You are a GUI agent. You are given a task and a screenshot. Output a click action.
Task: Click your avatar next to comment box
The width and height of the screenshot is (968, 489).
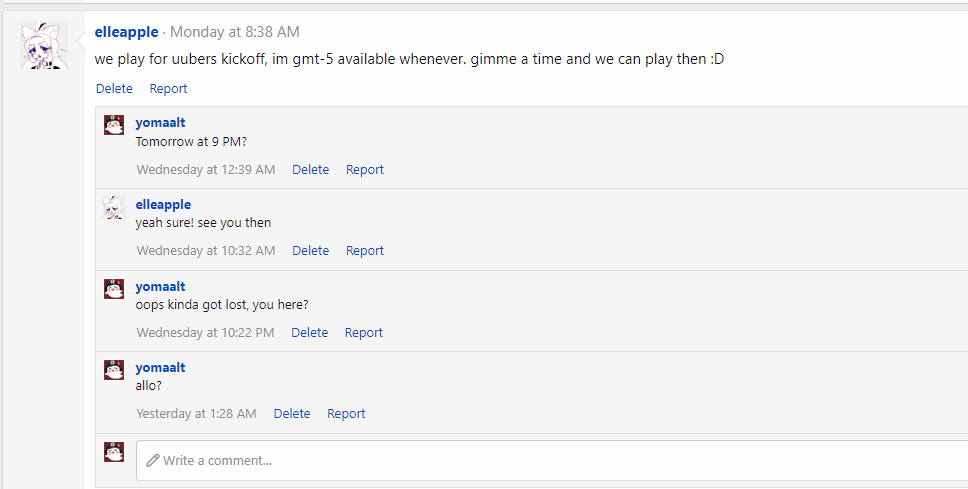point(114,452)
